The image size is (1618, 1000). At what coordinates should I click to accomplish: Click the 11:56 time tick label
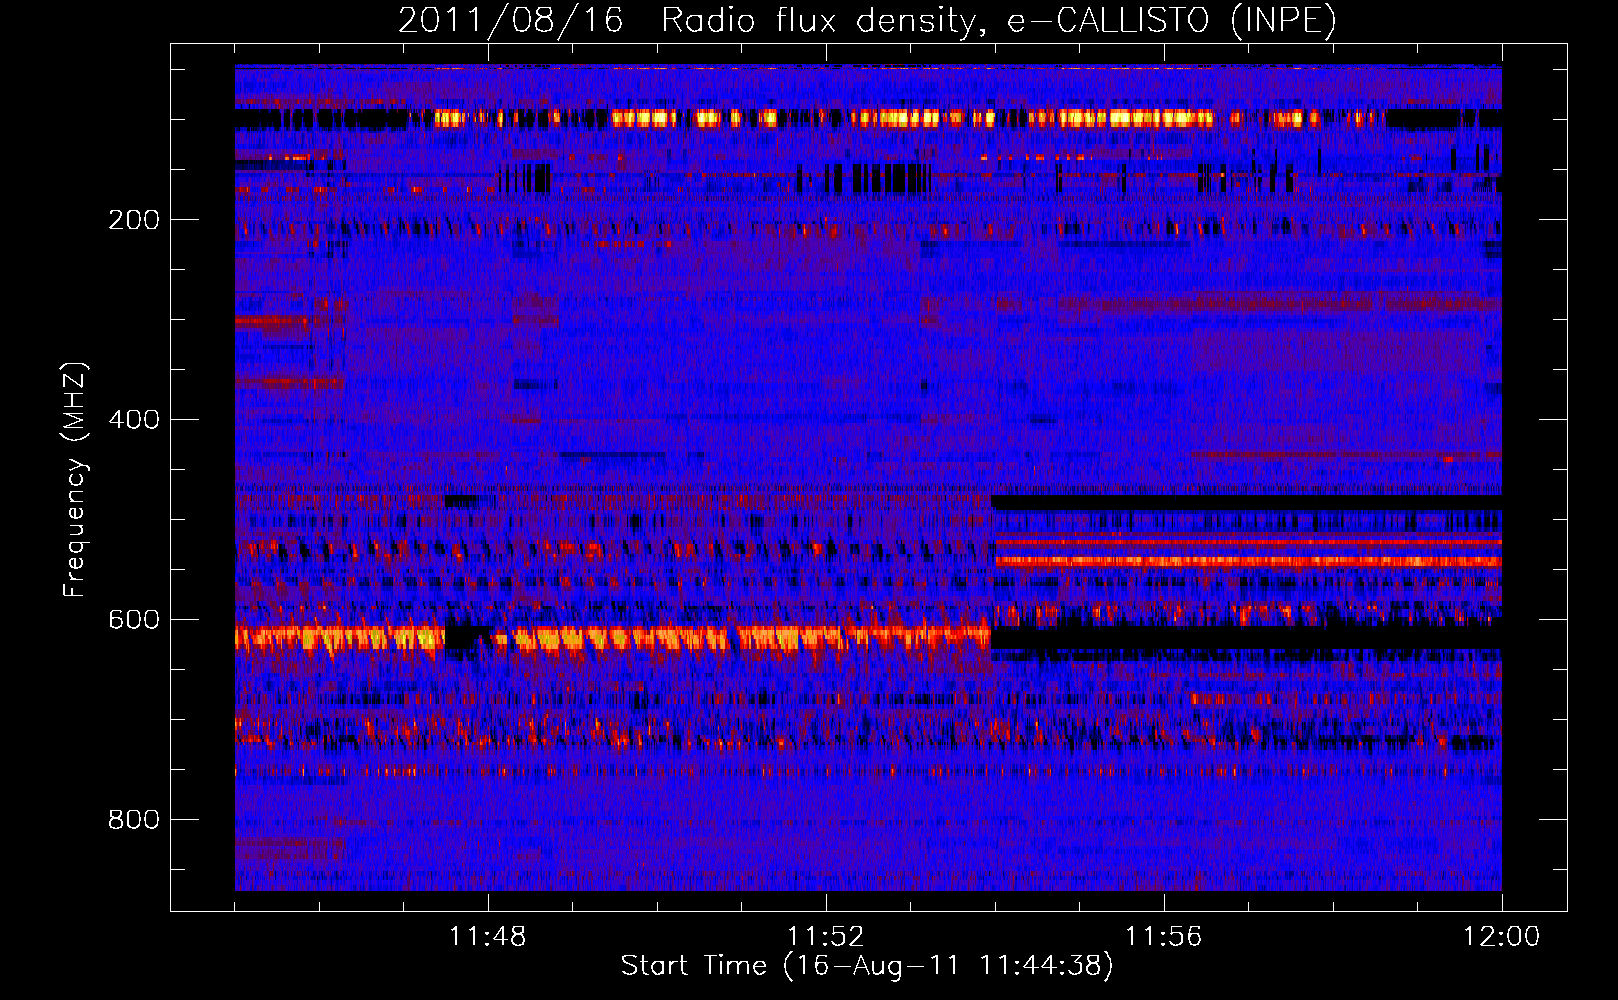(x=1164, y=936)
